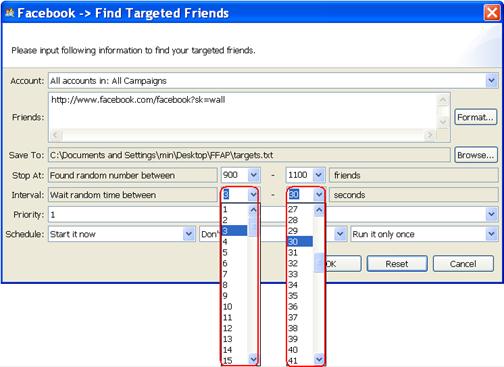Choose 35 in the right interval list

coord(300,296)
